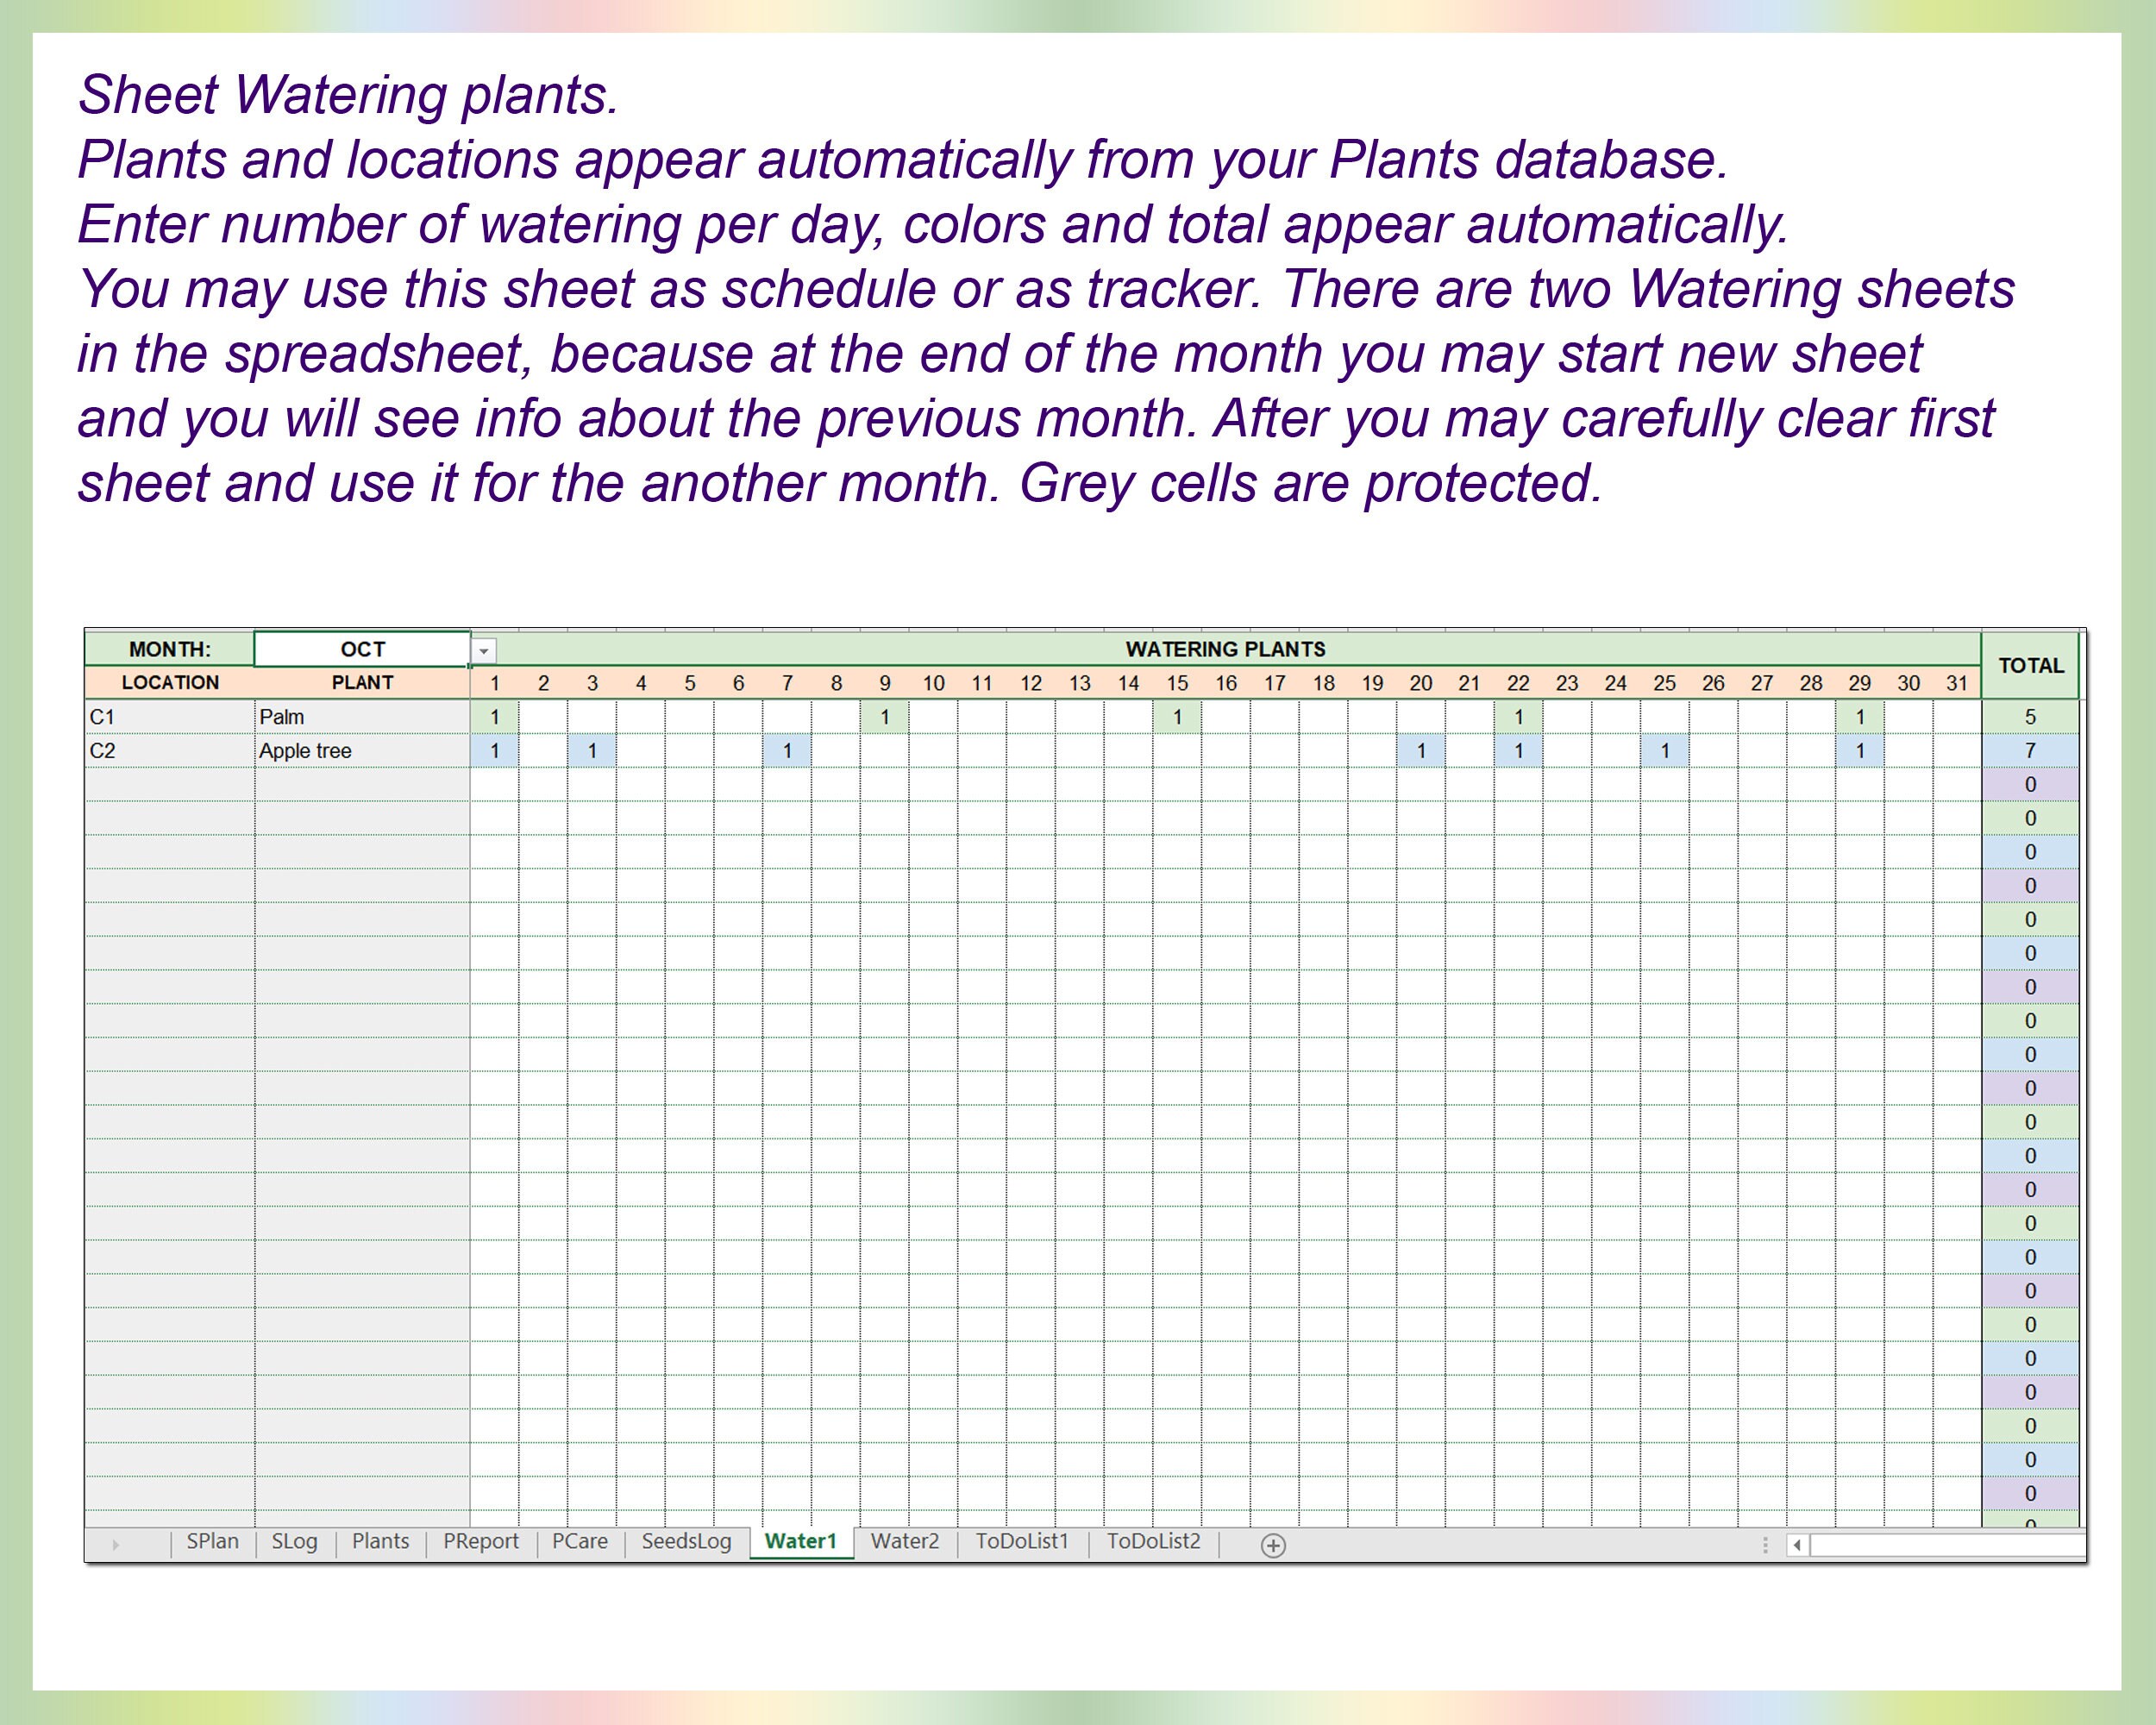Switch to the Water2 sheet
2156x1725 pixels.
903,1543
